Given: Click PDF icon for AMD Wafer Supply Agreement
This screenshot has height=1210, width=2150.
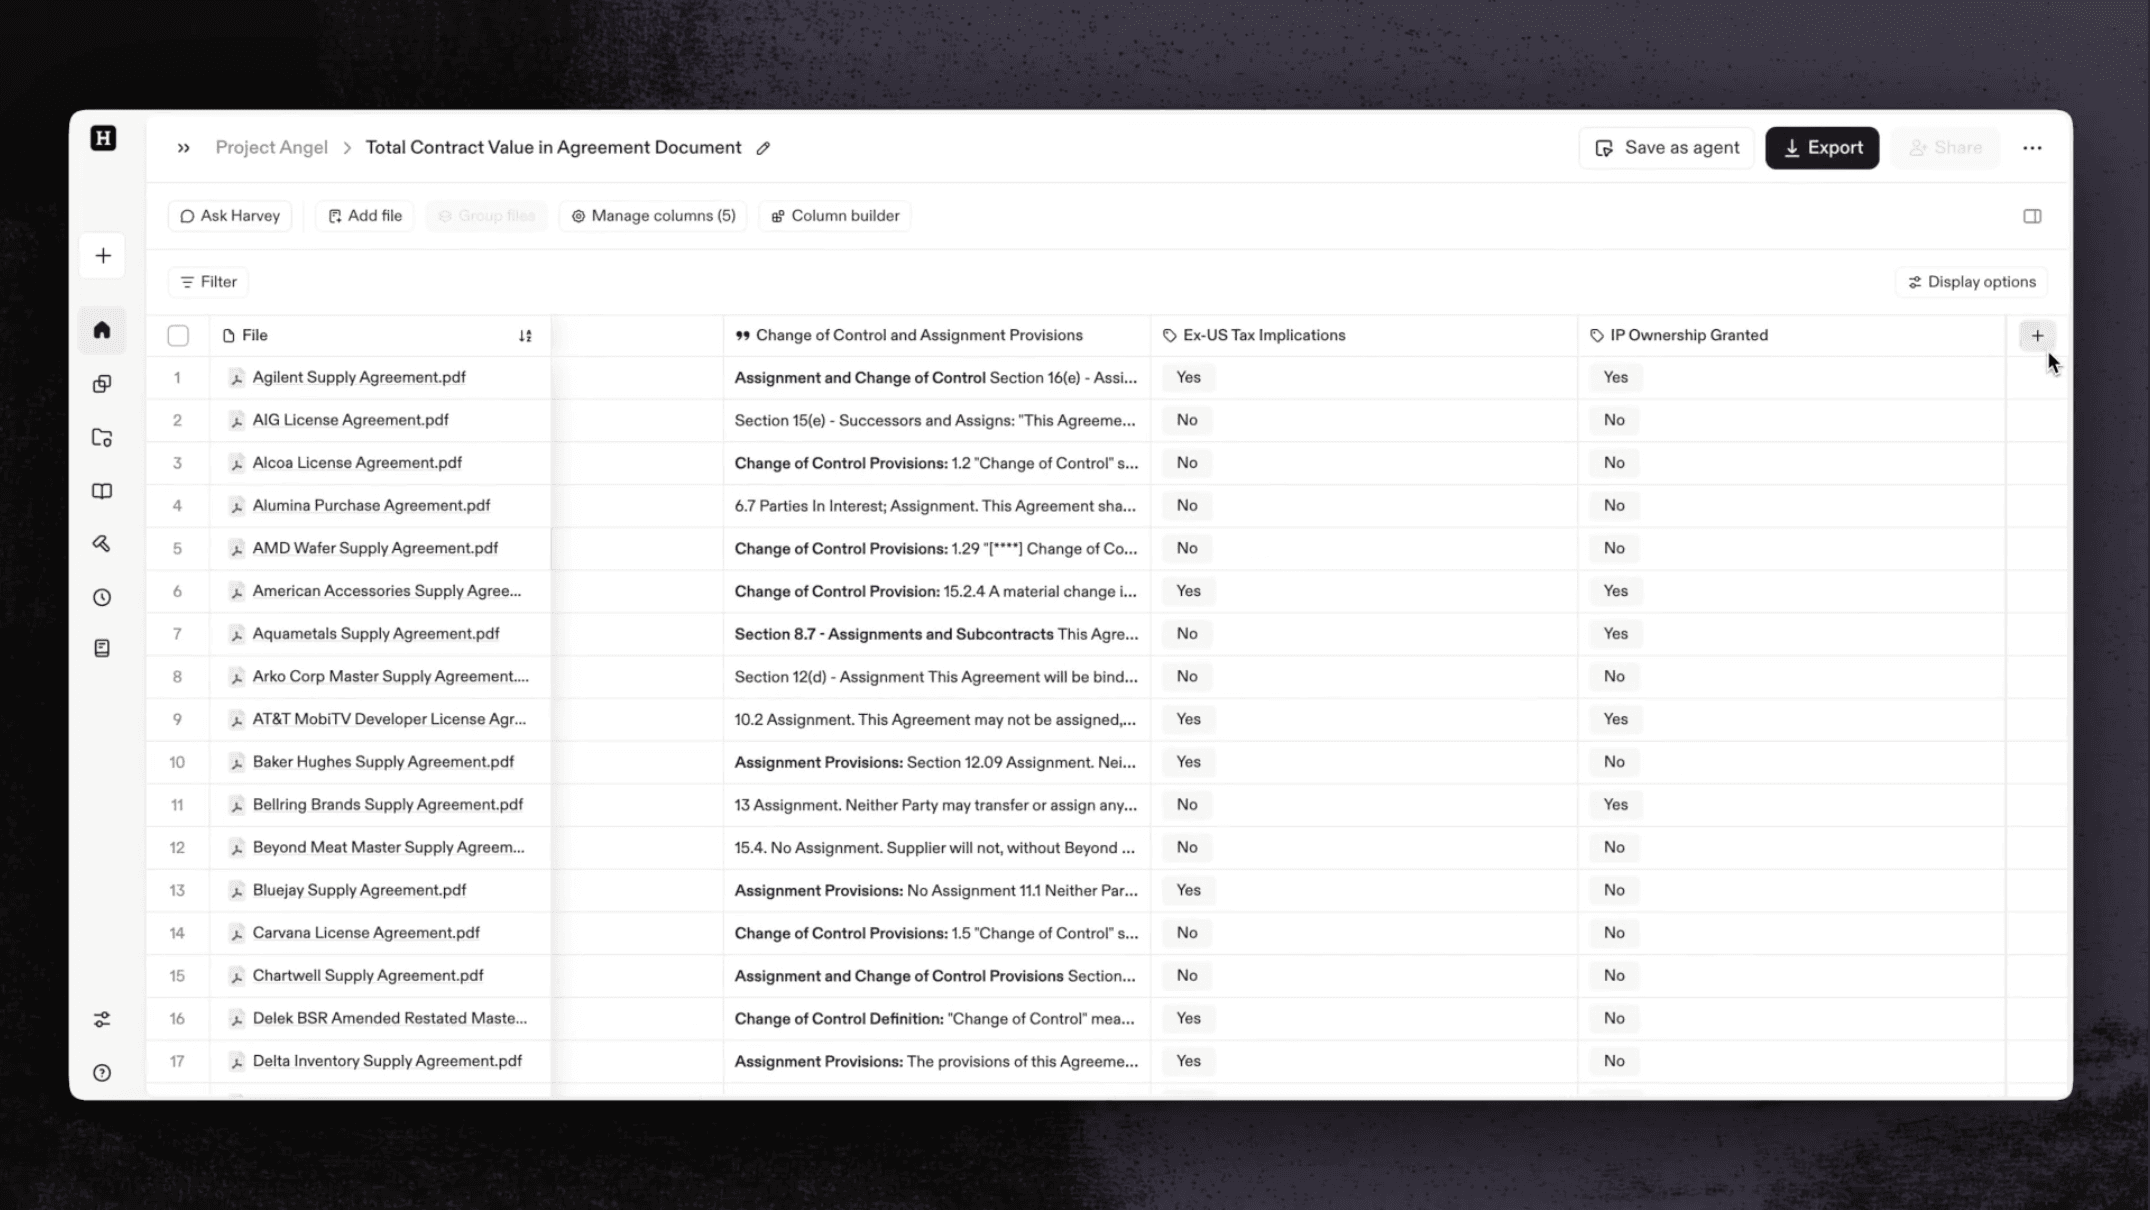Looking at the screenshot, I should pyautogui.click(x=237, y=549).
